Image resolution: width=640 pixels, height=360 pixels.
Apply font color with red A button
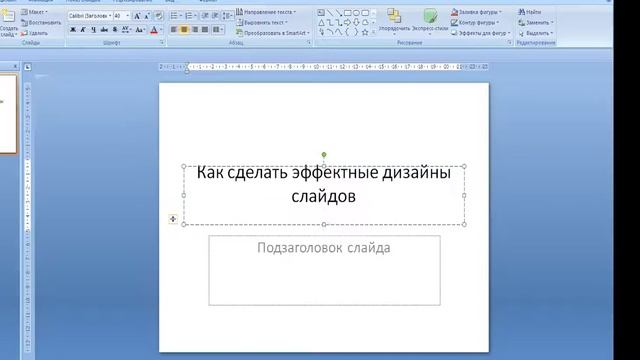click(x=154, y=29)
